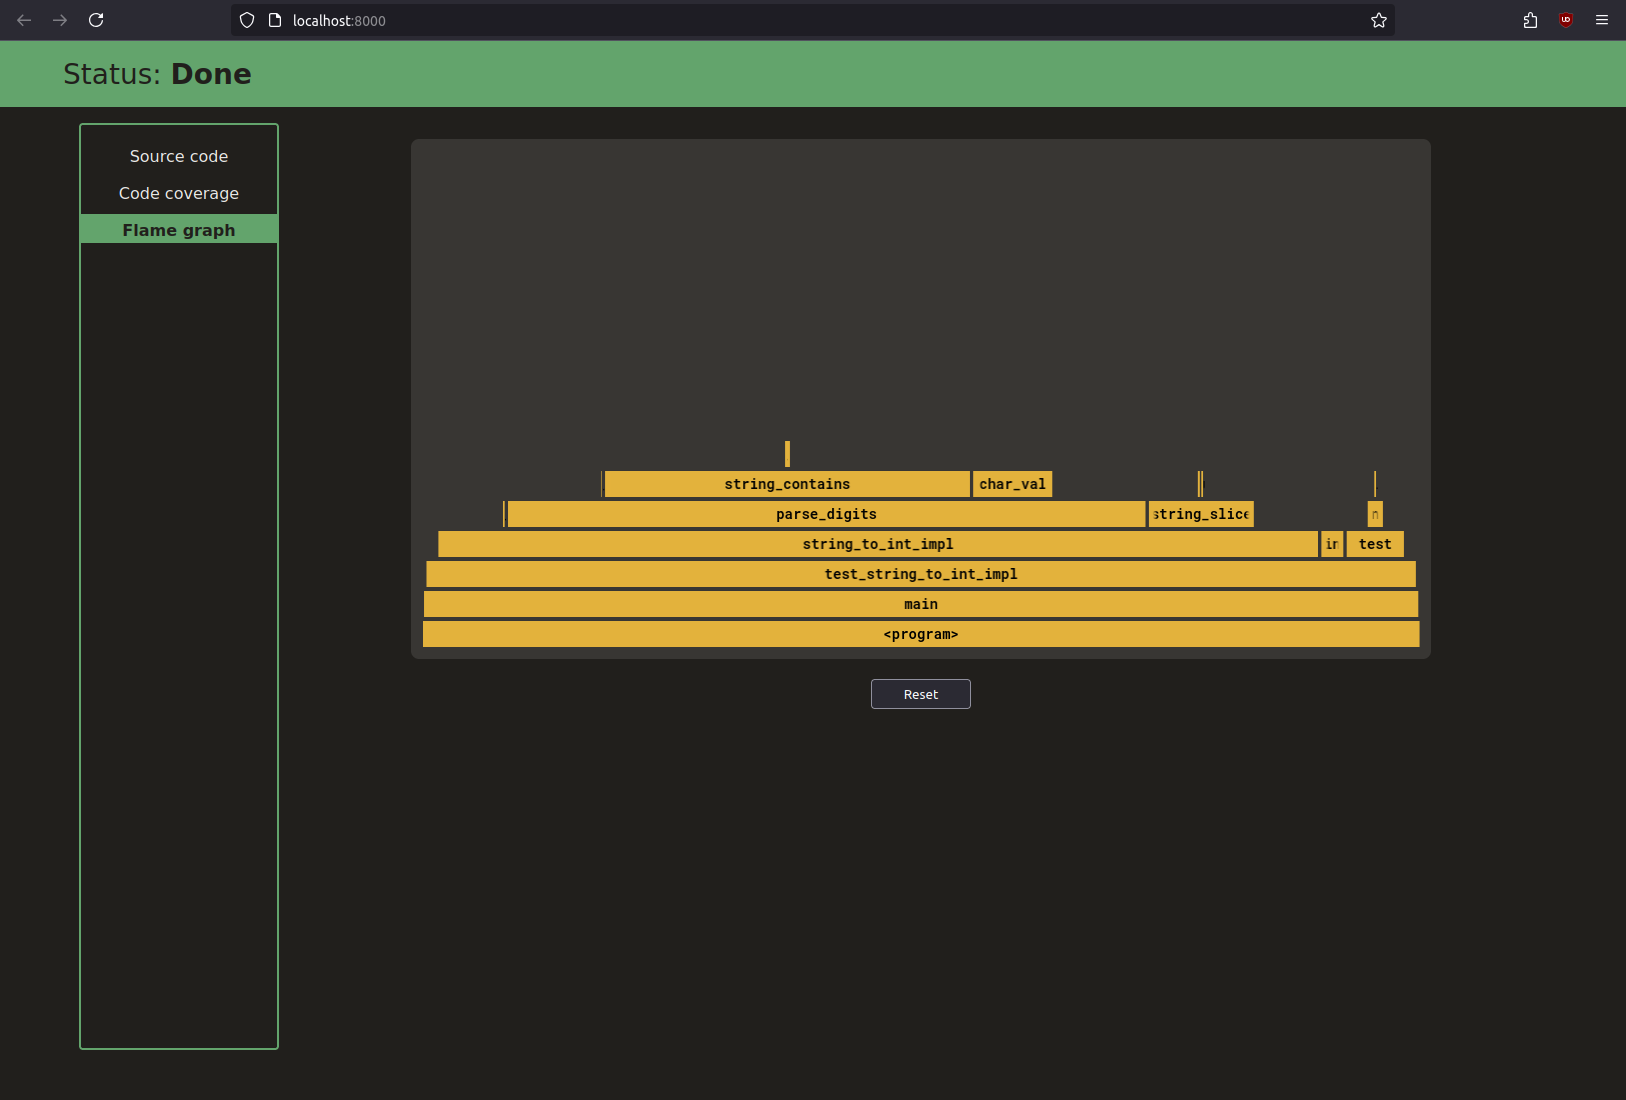The width and height of the screenshot is (1626, 1100).
Task: Open the Source code tab
Action: tap(179, 156)
